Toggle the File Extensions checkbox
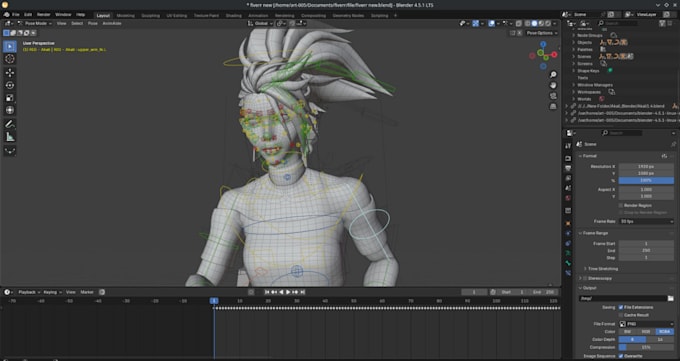680x361 pixels. click(x=621, y=307)
